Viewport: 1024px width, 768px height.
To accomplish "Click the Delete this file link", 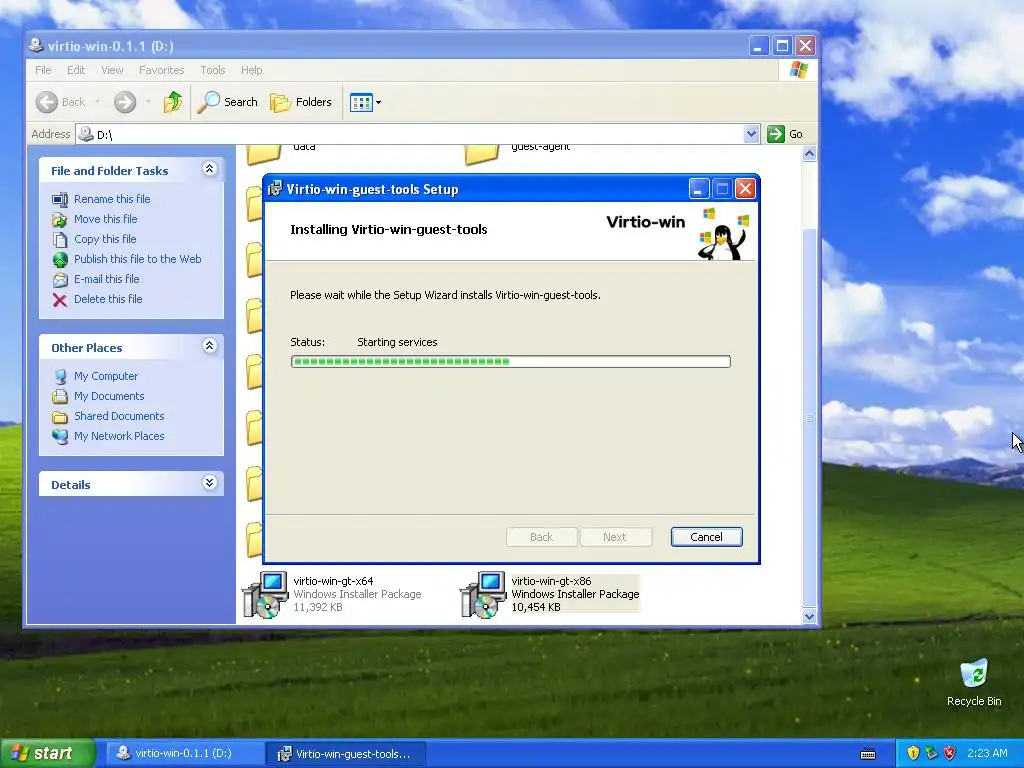I will (108, 299).
